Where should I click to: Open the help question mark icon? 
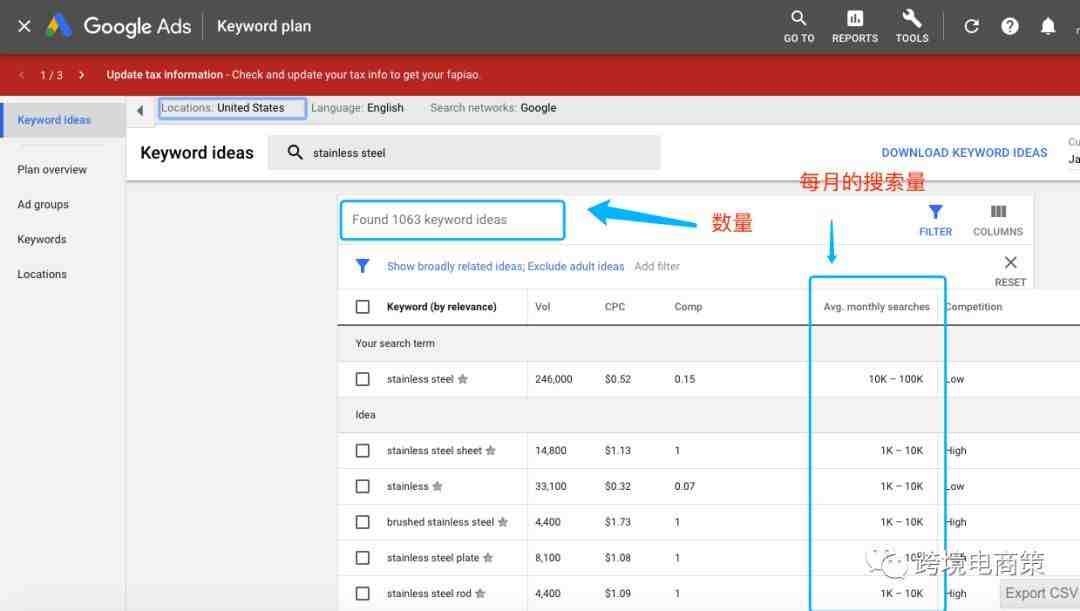(x=1010, y=26)
